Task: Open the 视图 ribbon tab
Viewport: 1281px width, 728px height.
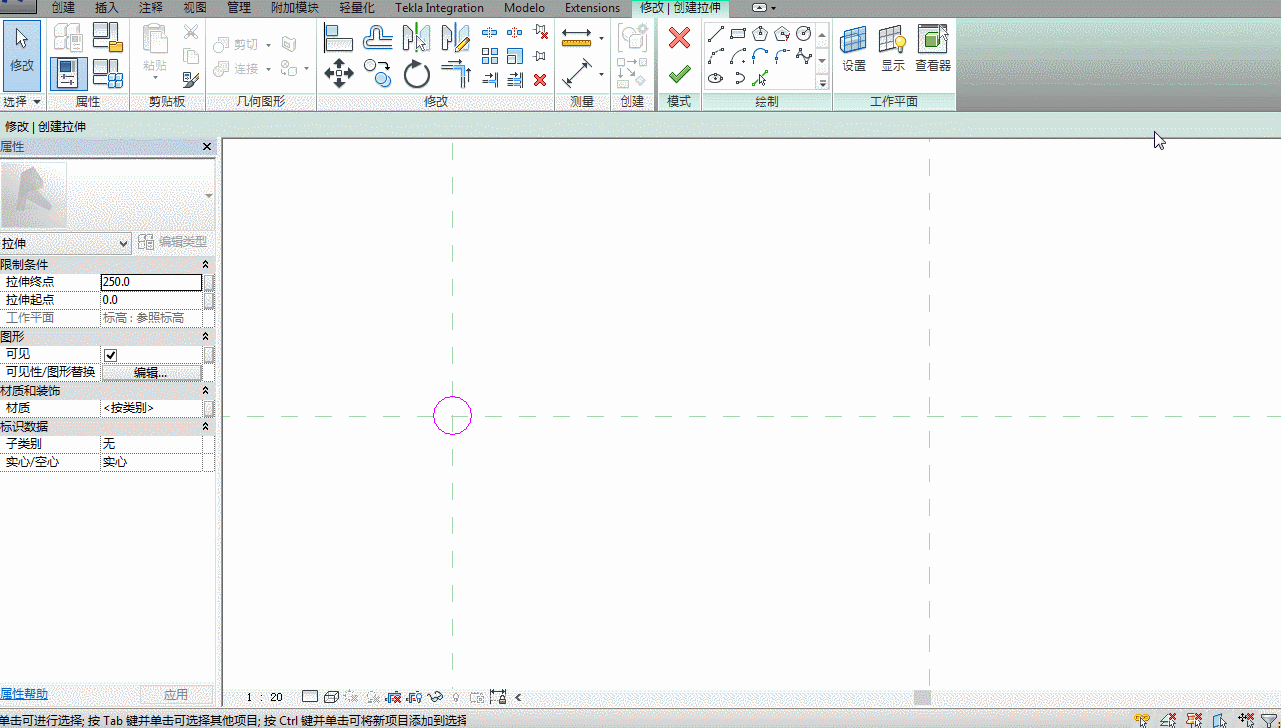Action: (195, 8)
